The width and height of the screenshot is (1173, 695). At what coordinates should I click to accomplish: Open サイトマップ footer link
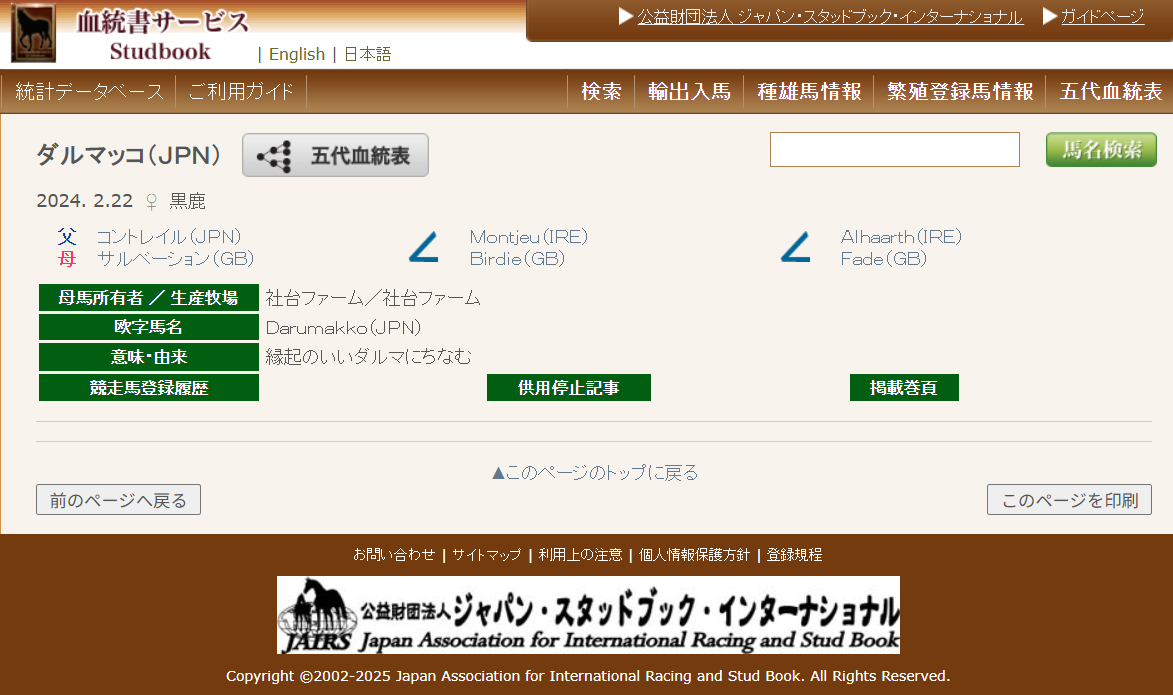coord(487,555)
